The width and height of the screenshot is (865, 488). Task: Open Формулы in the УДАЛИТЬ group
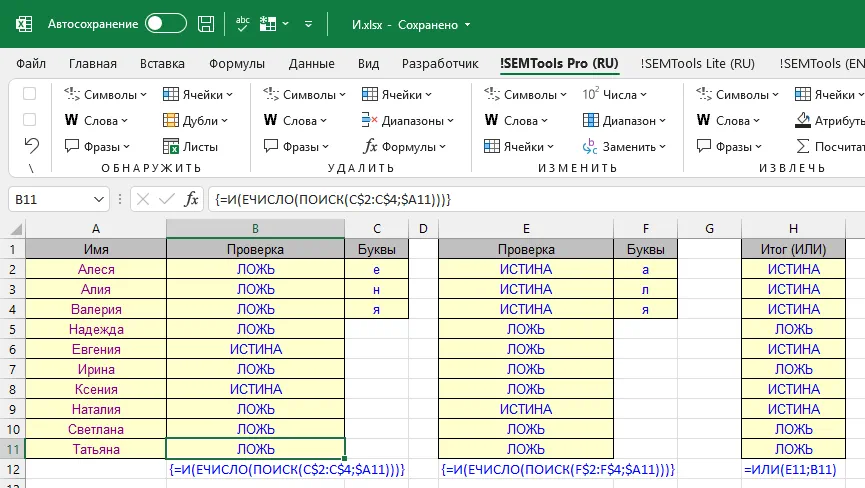tap(406, 146)
